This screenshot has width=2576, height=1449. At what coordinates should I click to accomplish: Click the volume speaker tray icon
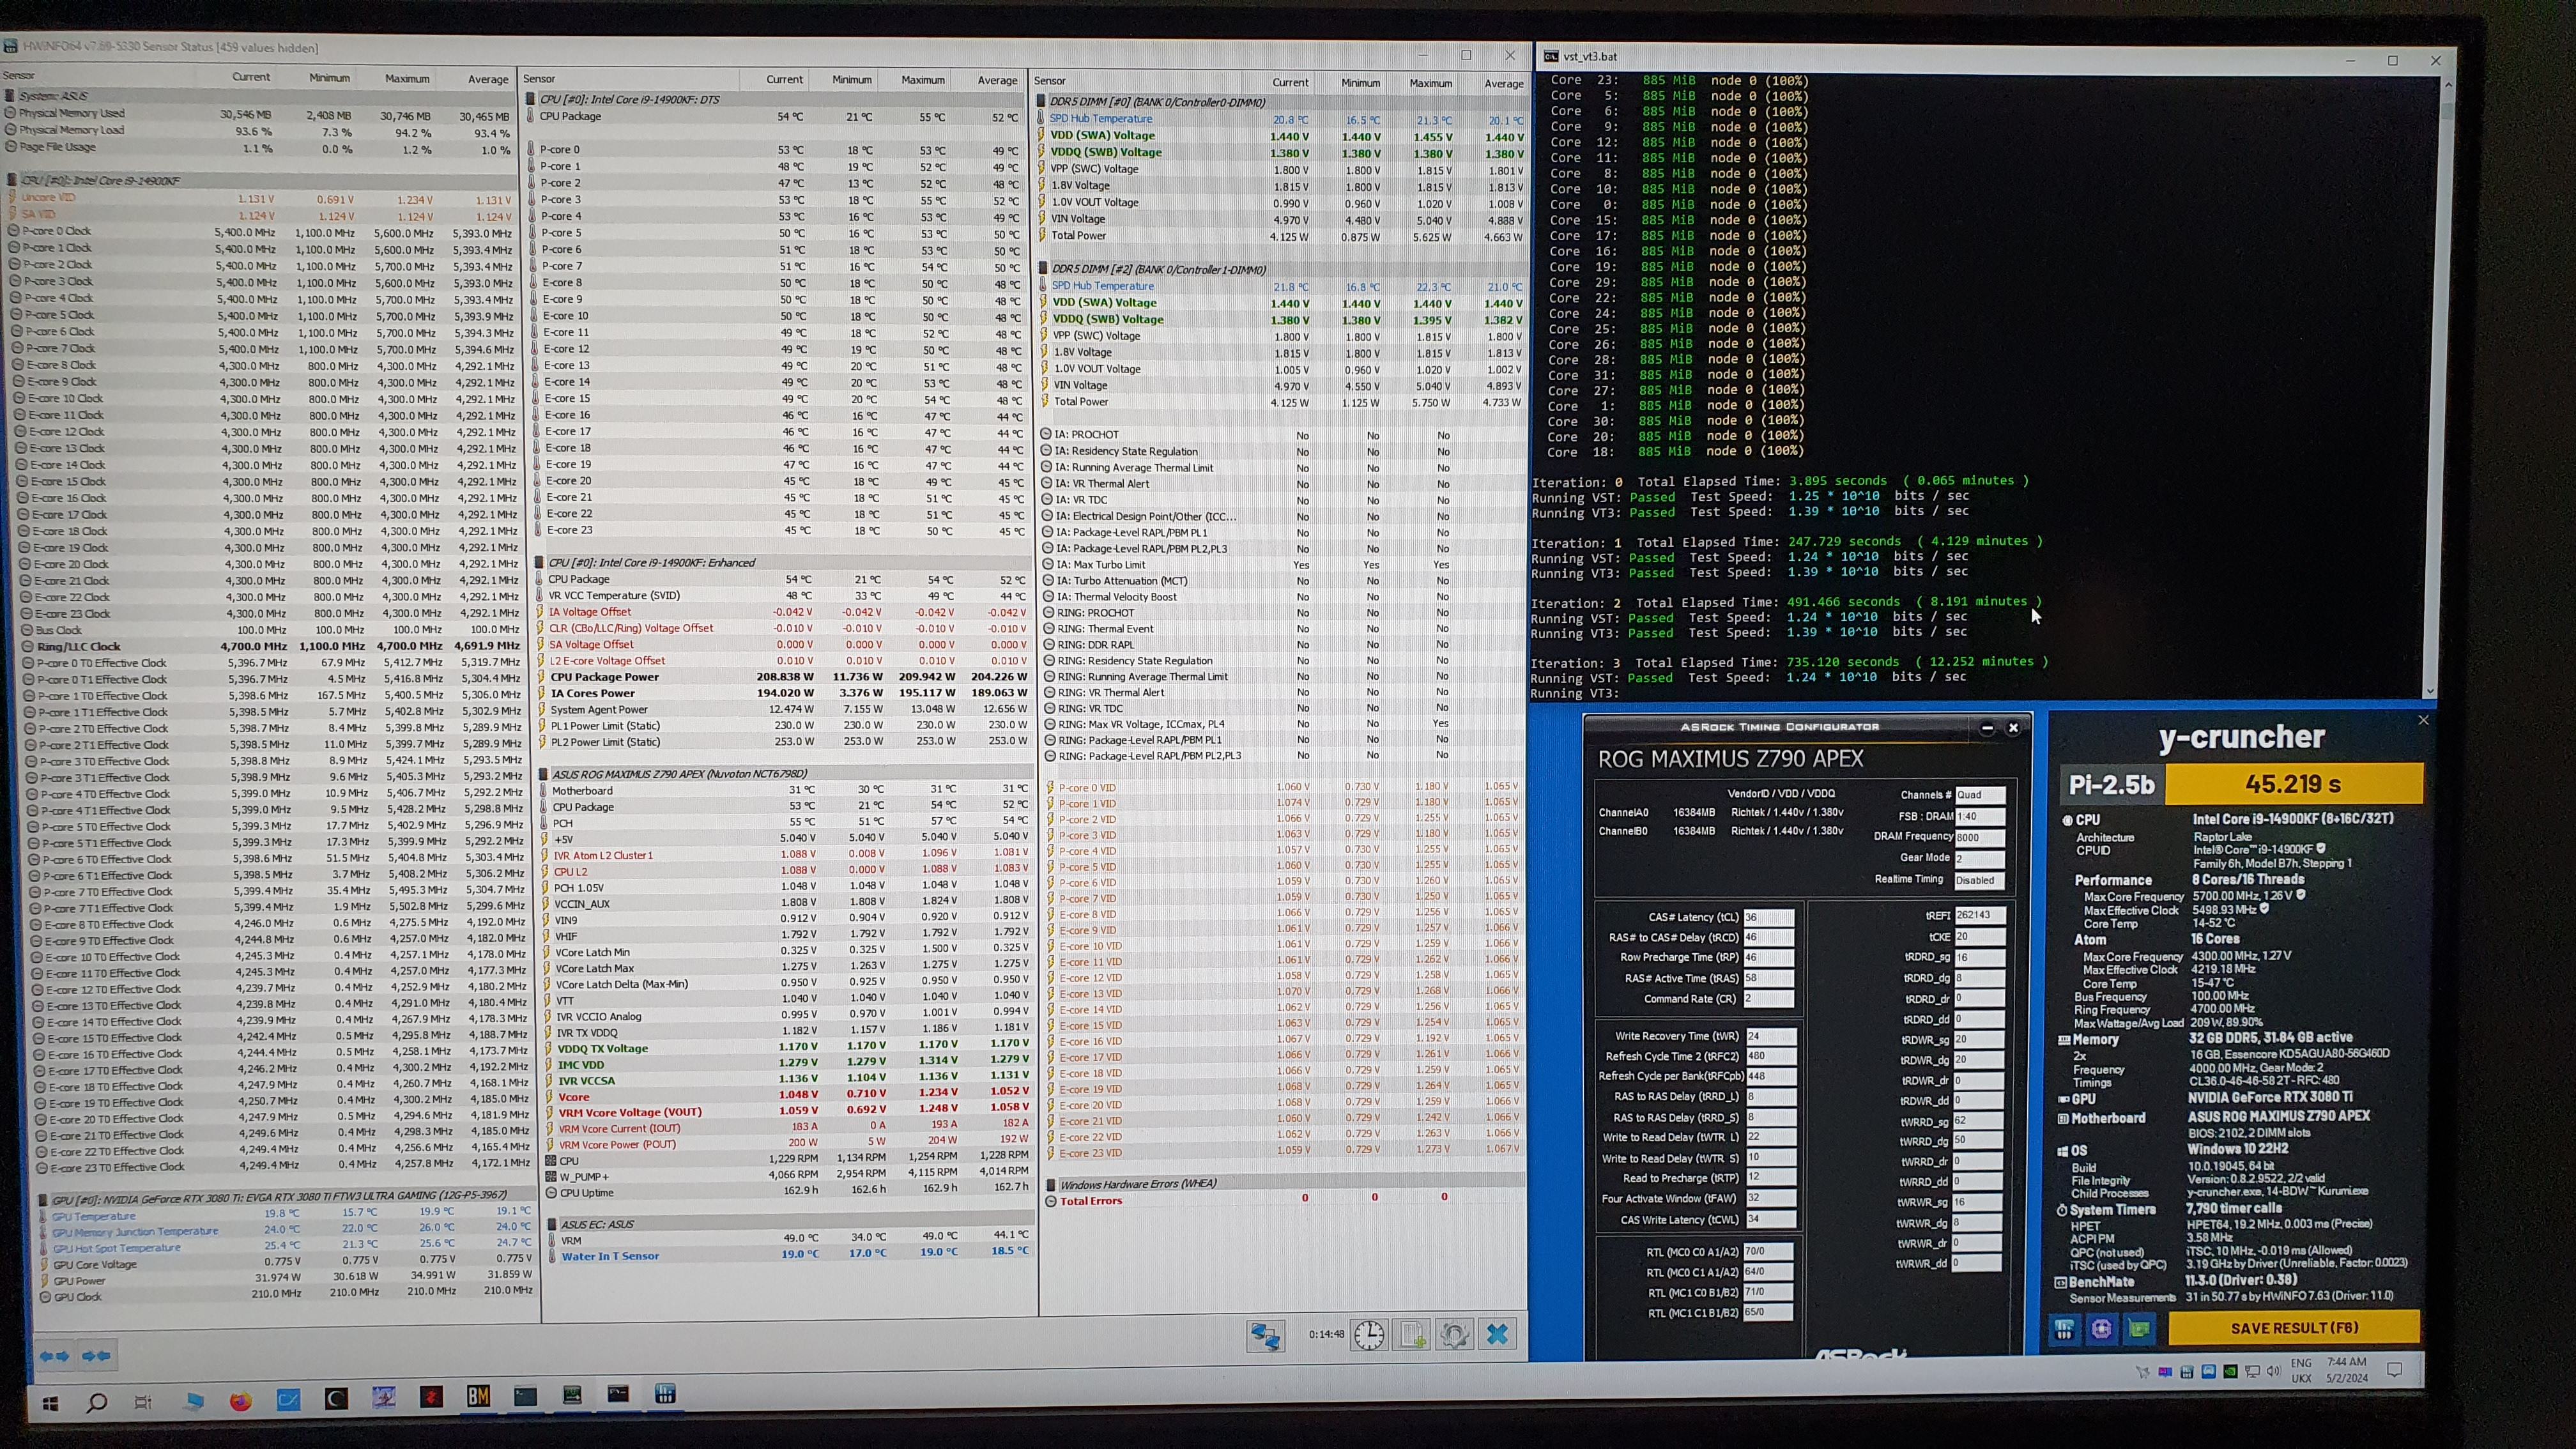[2273, 1371]
